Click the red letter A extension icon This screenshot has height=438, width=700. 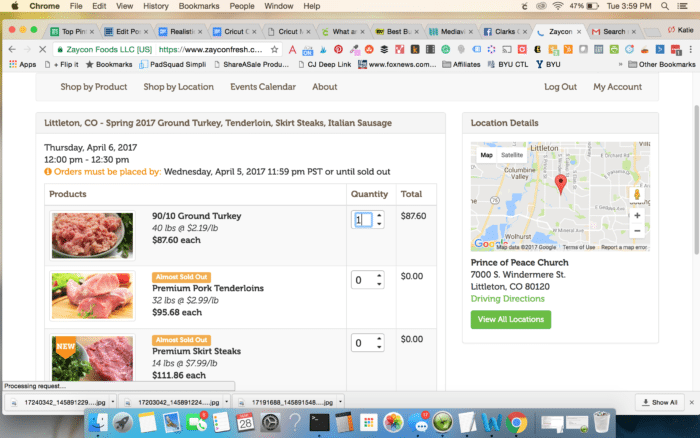coord(292,49)
